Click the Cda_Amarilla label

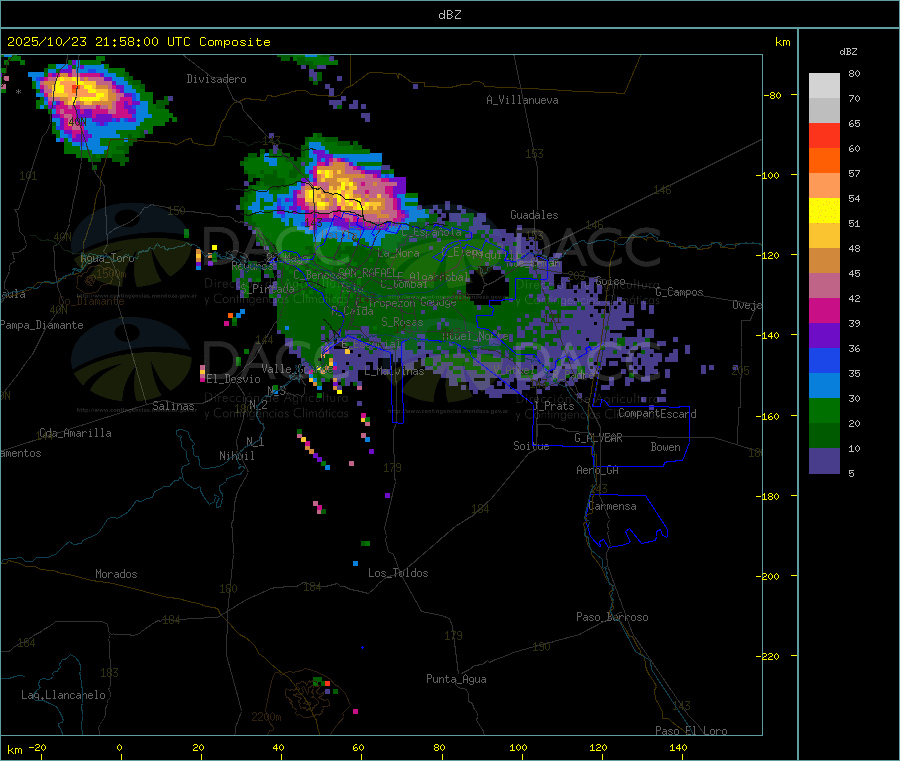[x=75, y=433]
